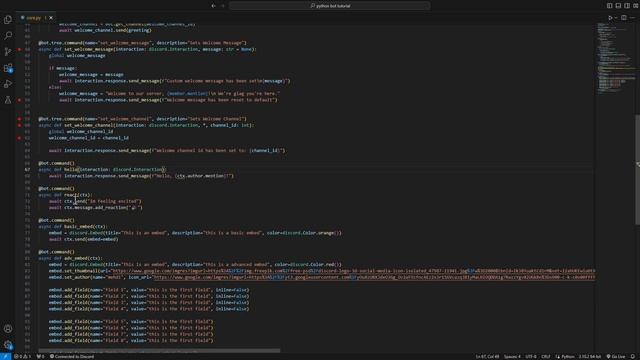Click 'global welcome_channel_id' line
The width and height of the screenshot is (640, 360).
pos(81,132)
